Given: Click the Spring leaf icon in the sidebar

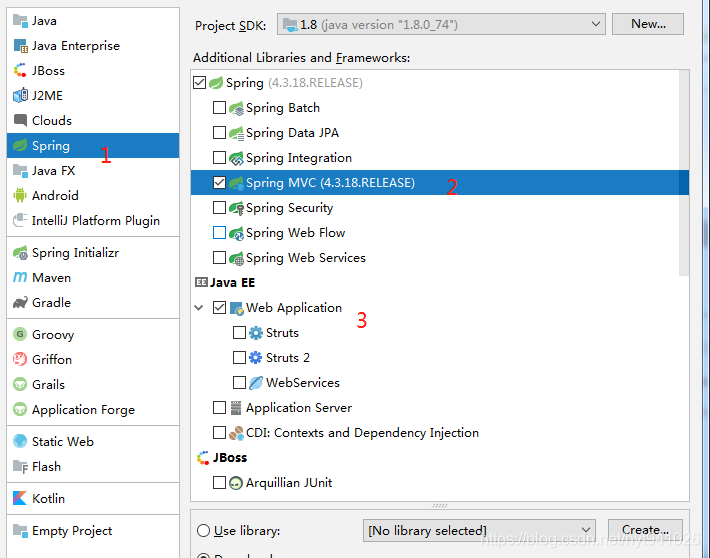Looking at the screenshot, I should [20, 145].
